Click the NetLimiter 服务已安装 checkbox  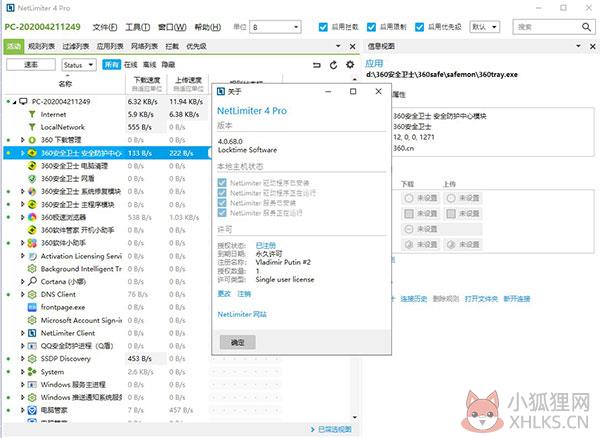click(222, 203)
